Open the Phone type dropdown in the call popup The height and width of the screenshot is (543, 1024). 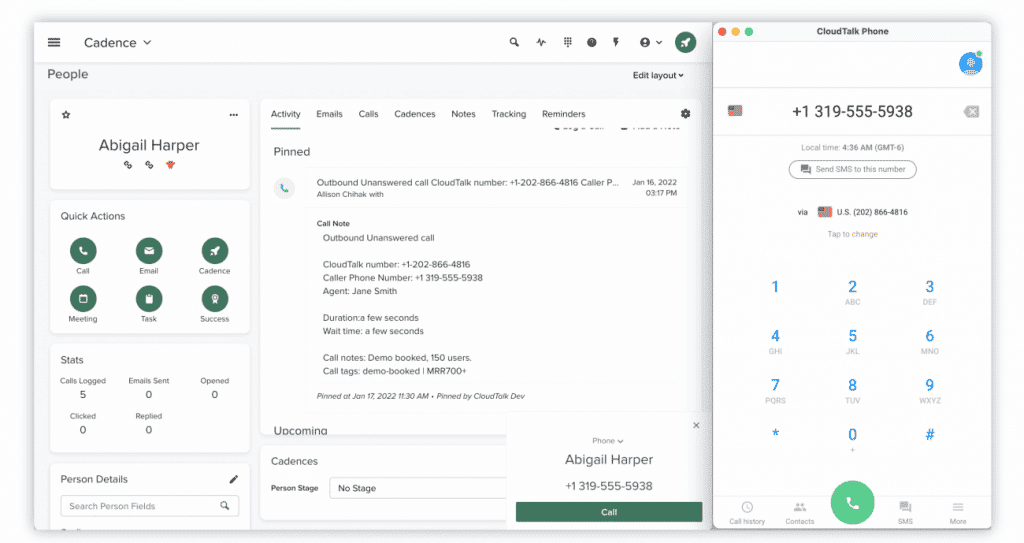click(x=608, y=441)
